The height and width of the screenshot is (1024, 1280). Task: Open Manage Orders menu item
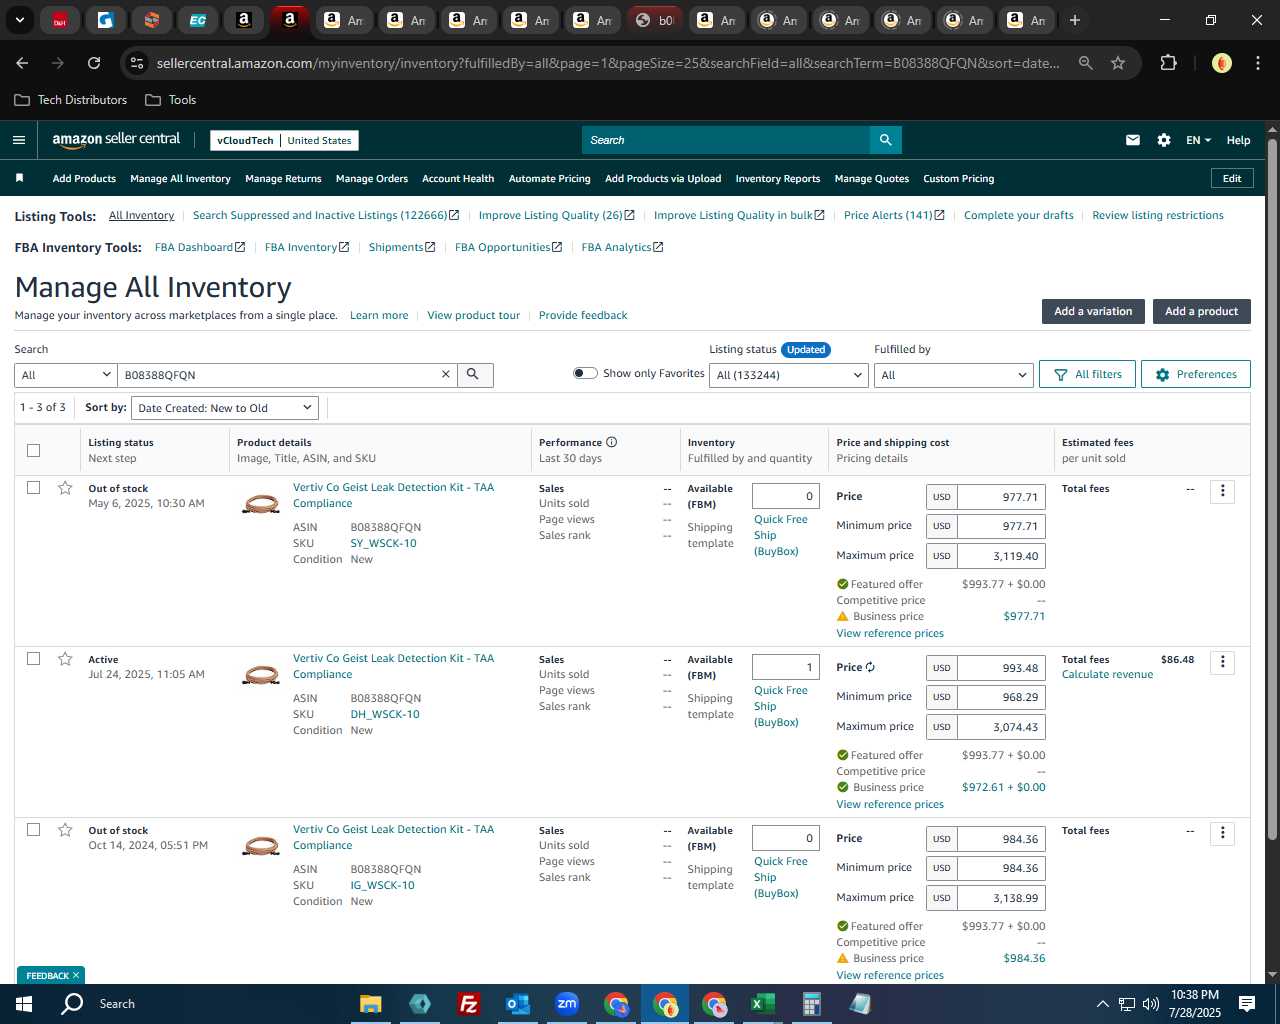(x=372, y=178)
